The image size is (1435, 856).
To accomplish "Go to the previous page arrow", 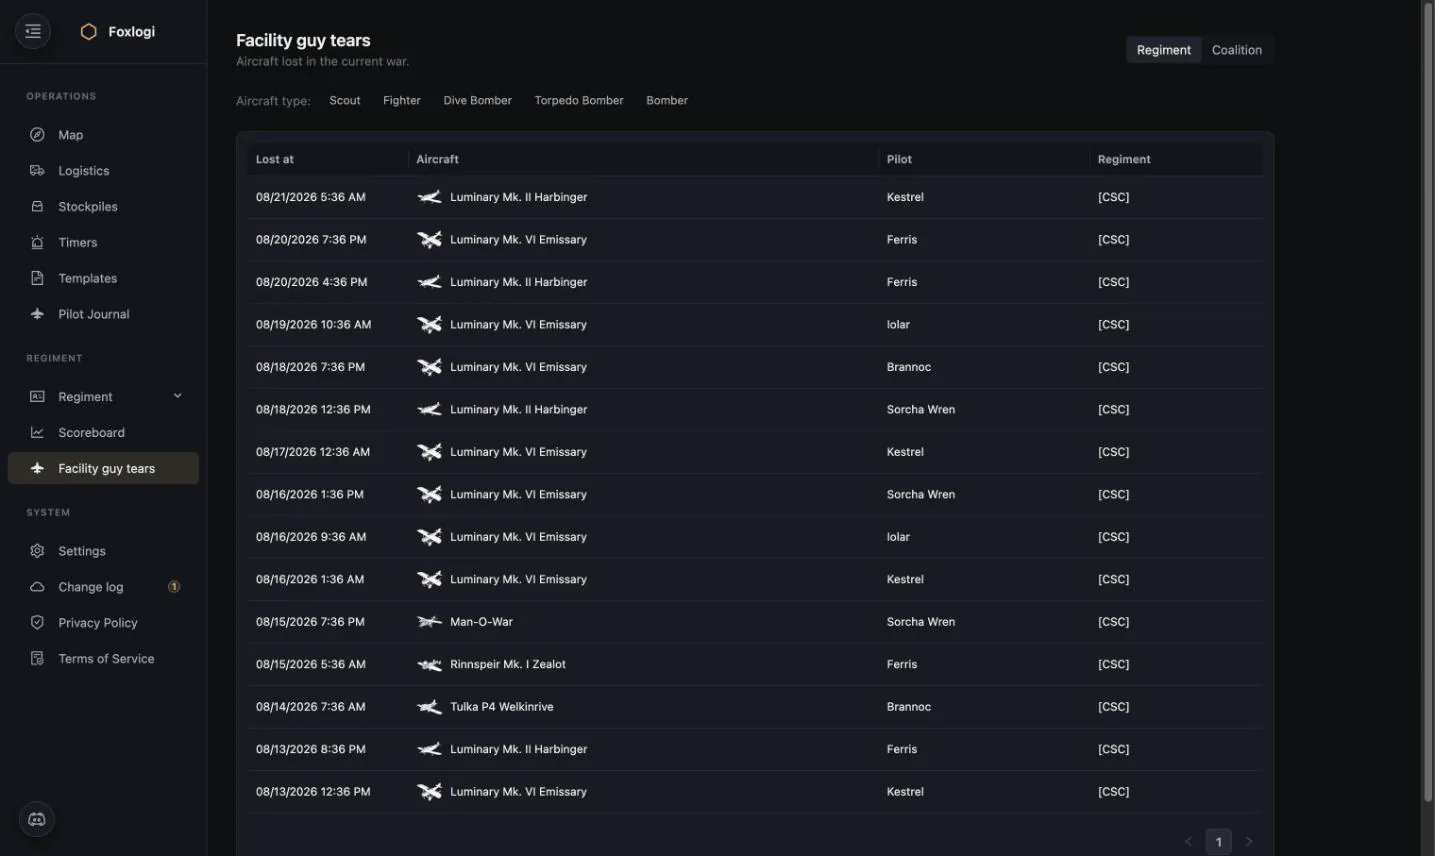I will coord(1188,842).
